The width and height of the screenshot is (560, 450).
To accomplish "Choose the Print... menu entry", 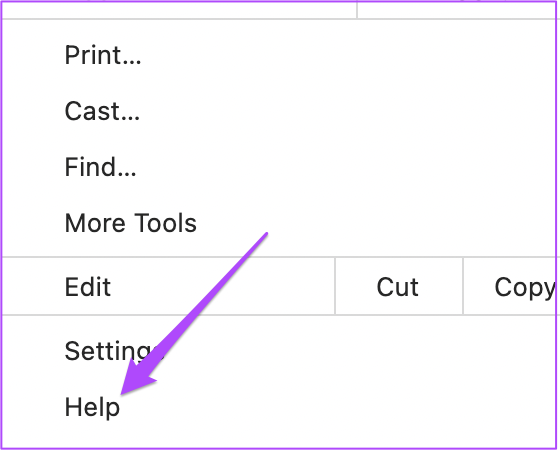I will pyautogui.click(x=280, y=55).
